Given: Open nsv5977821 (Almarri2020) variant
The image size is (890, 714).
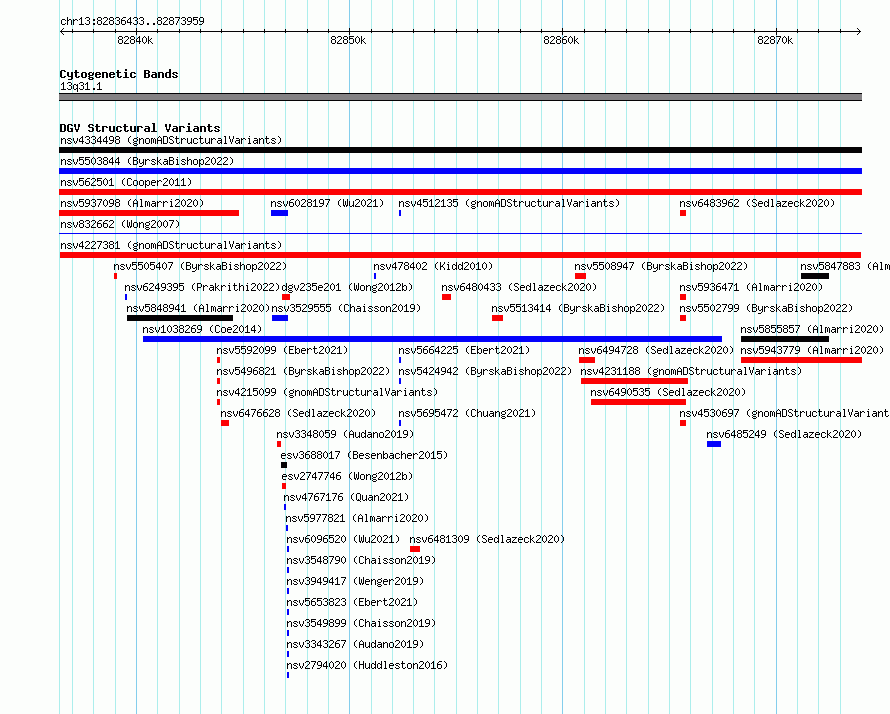Looking at the screenshot, I should 357,518.
